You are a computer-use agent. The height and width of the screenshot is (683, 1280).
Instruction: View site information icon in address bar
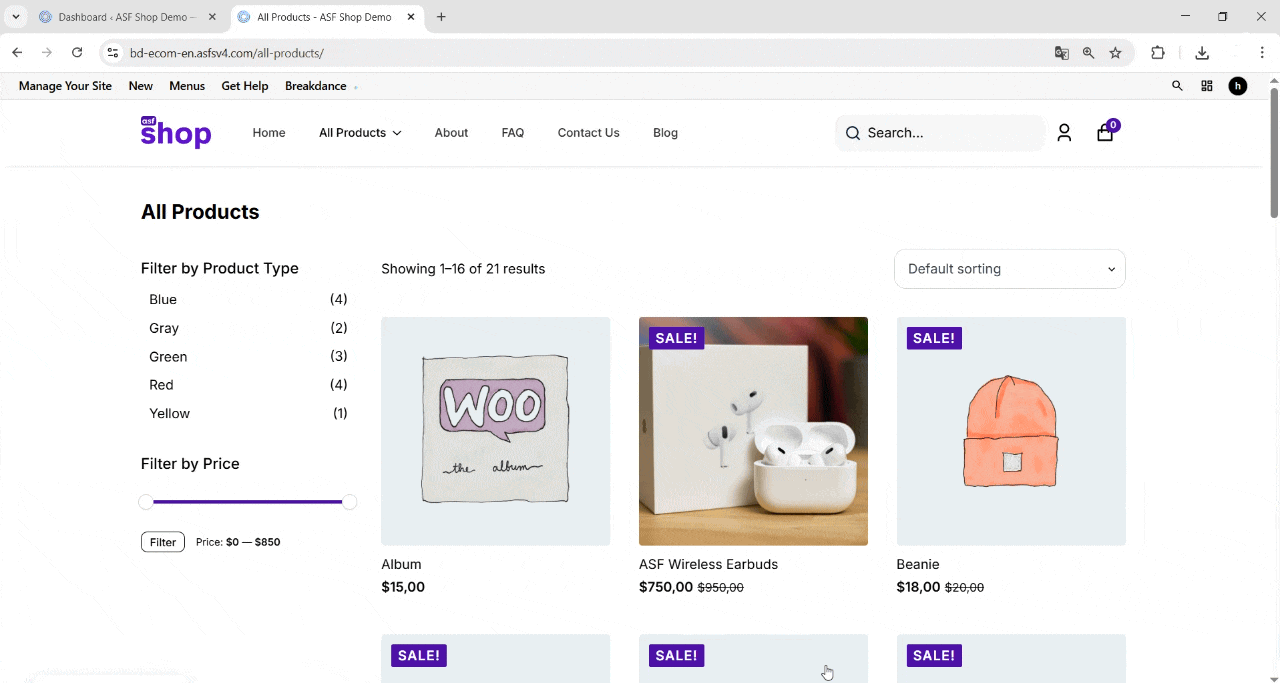point(112,53)
